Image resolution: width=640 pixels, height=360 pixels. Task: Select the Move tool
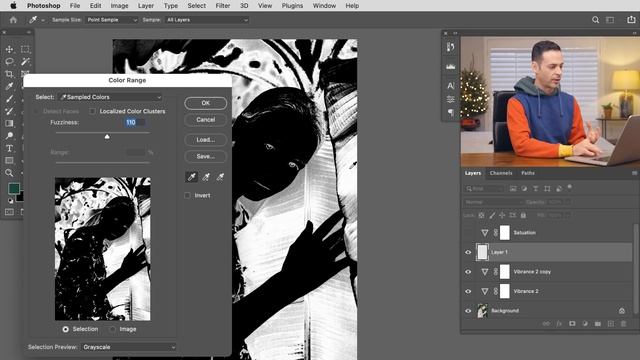pyautogui.click(x=9, y=49)
